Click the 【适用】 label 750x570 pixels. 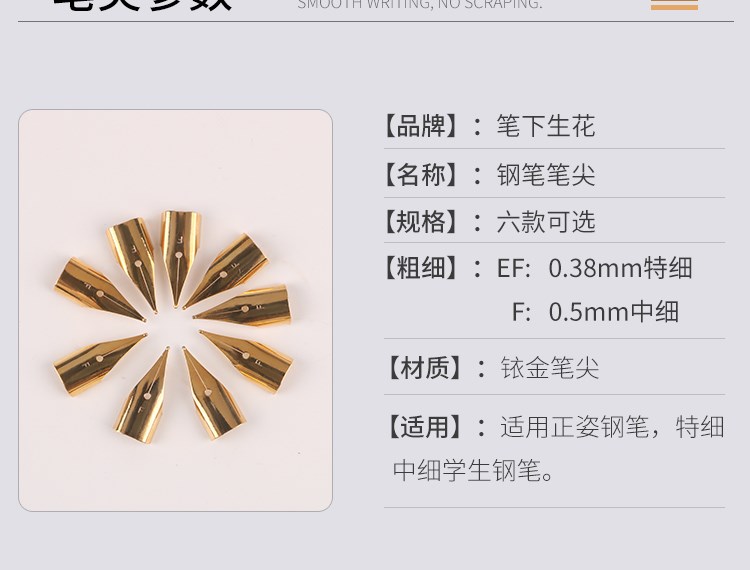425,427
